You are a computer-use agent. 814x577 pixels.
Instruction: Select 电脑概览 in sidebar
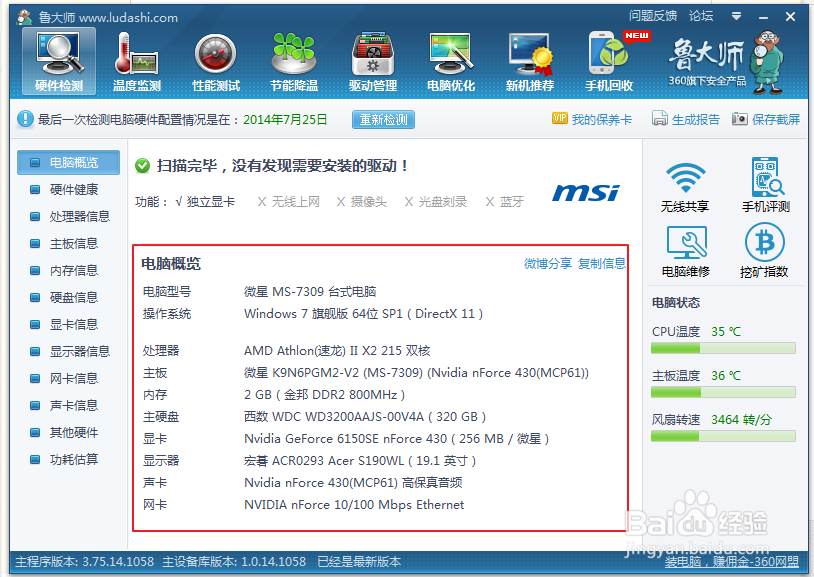69,163
